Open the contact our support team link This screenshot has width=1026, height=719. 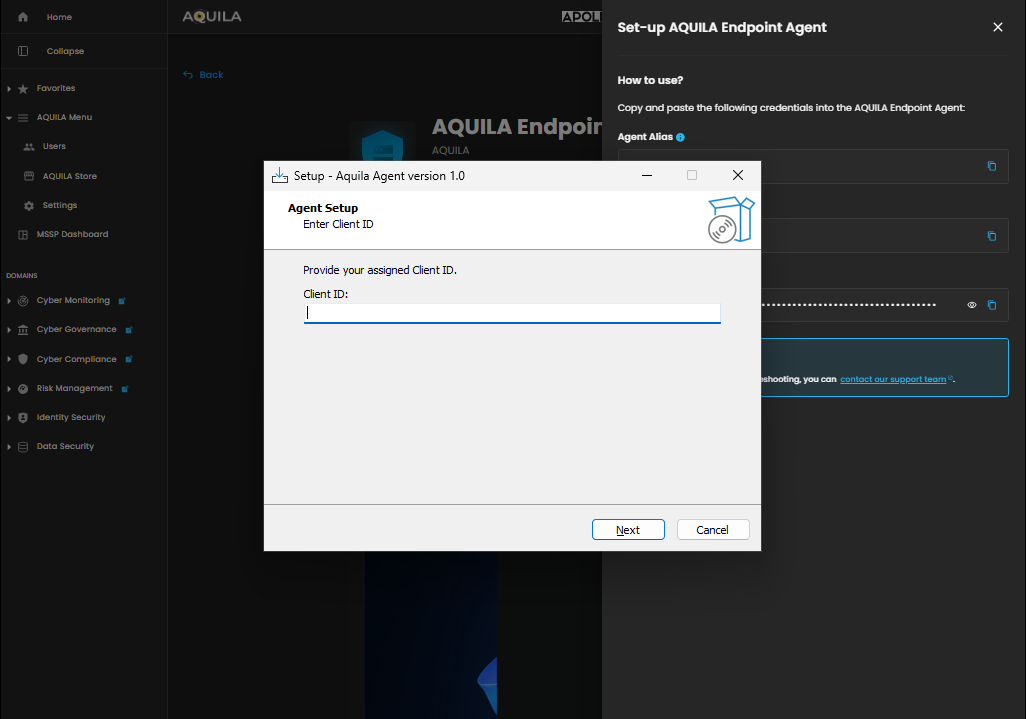pos(894,379)
